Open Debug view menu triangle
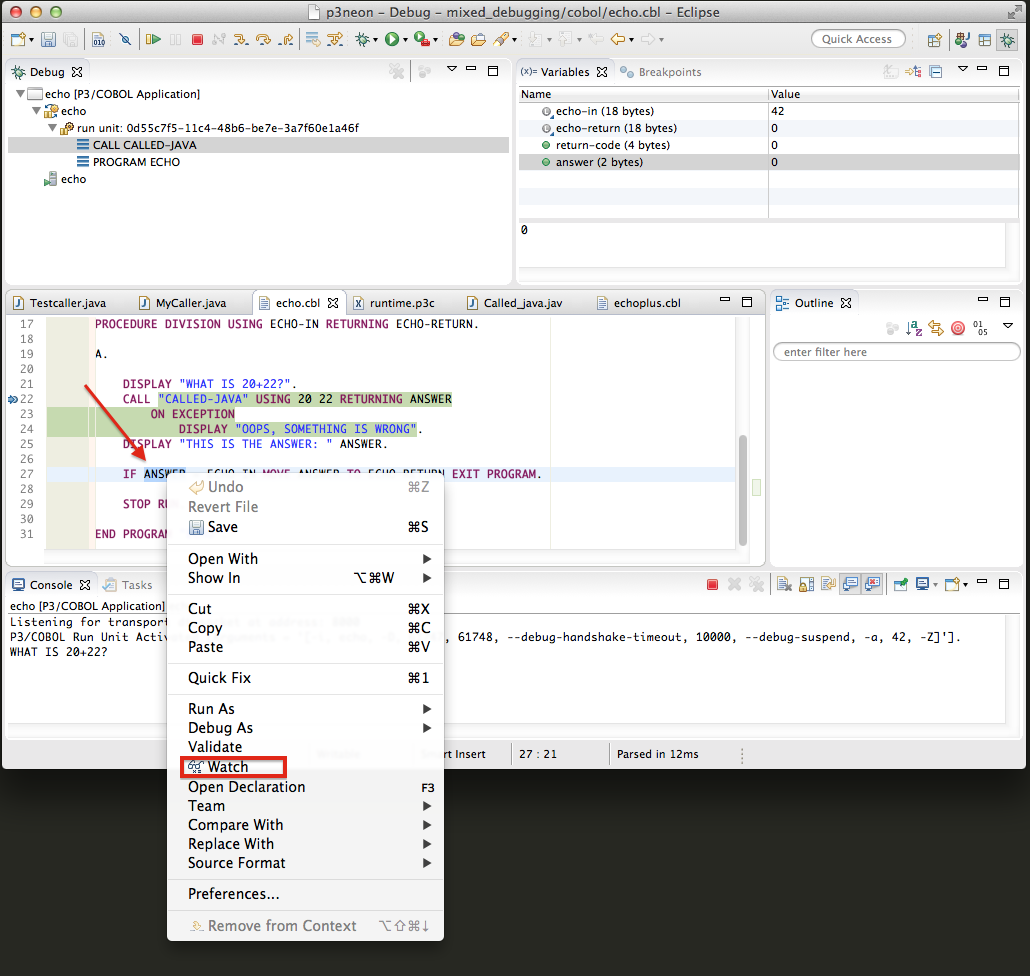The height and width of the screenshot is (976, 1030). pos(451,69)
